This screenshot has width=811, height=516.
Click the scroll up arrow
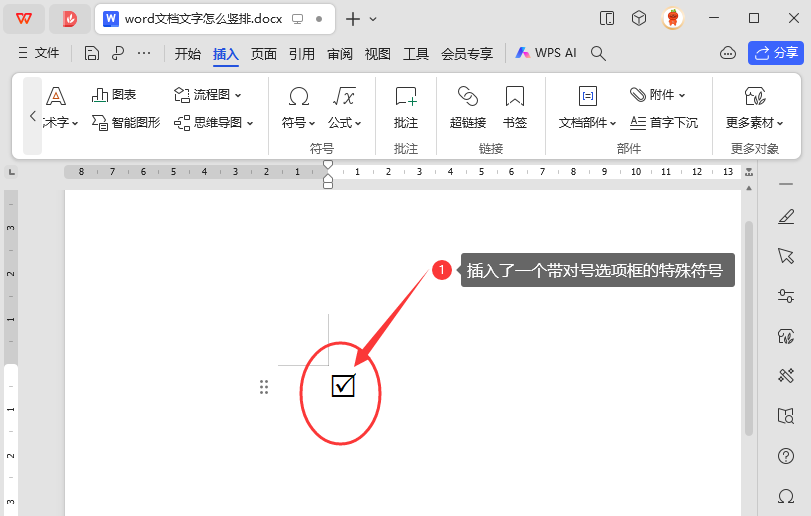pyautogui.click(x=749, y=189)
